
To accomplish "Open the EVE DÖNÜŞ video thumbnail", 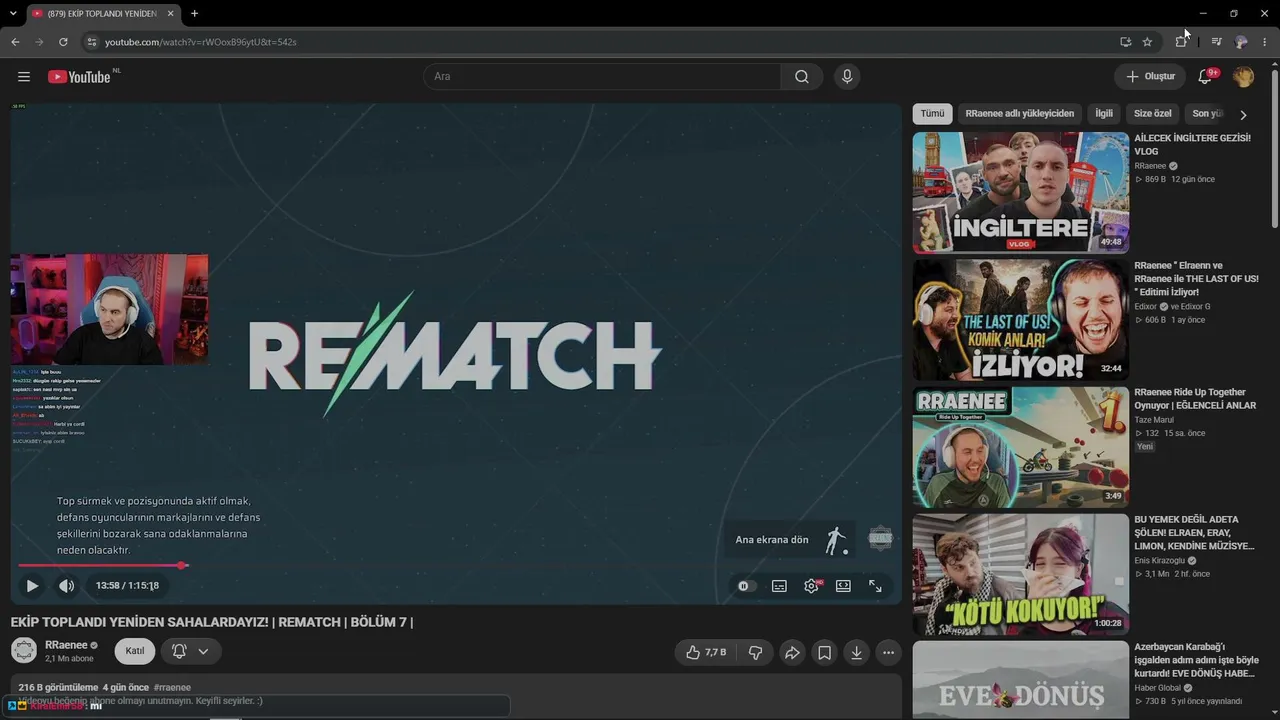I will 1020,680.
